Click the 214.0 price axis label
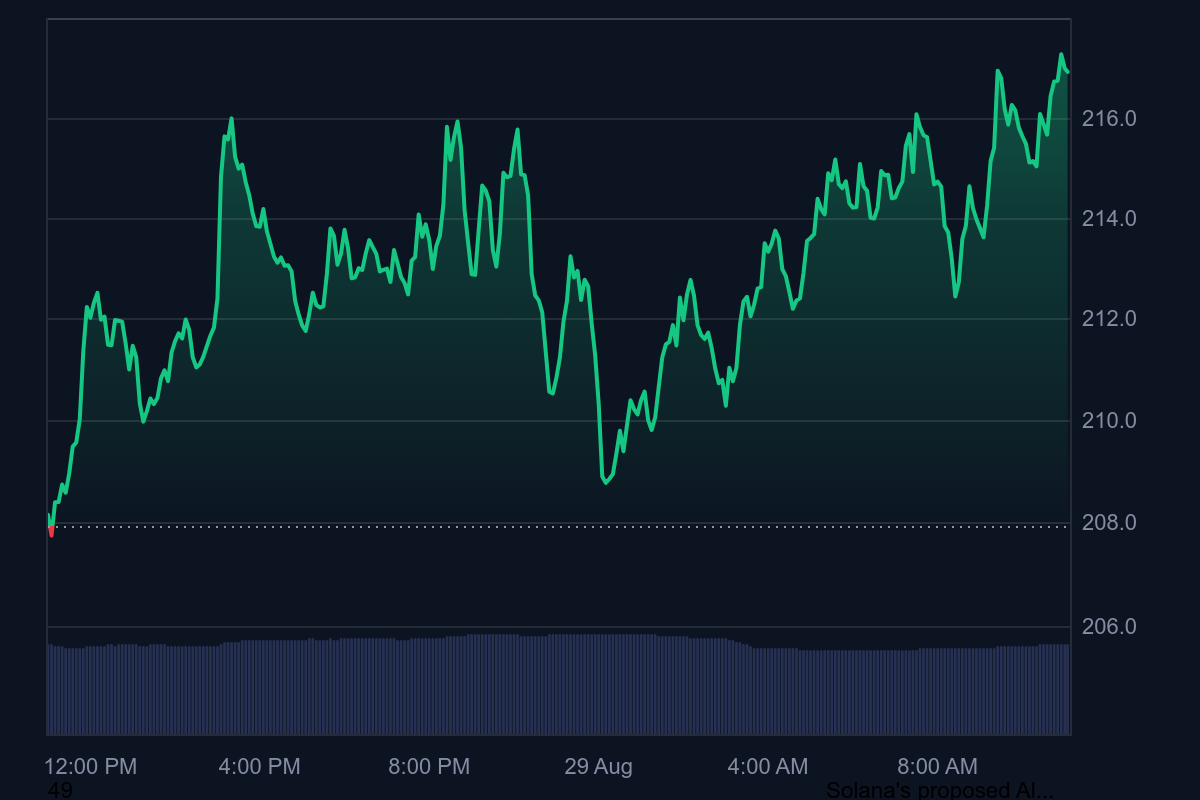Screen dimensions: 1200x800 point(1109,218)
